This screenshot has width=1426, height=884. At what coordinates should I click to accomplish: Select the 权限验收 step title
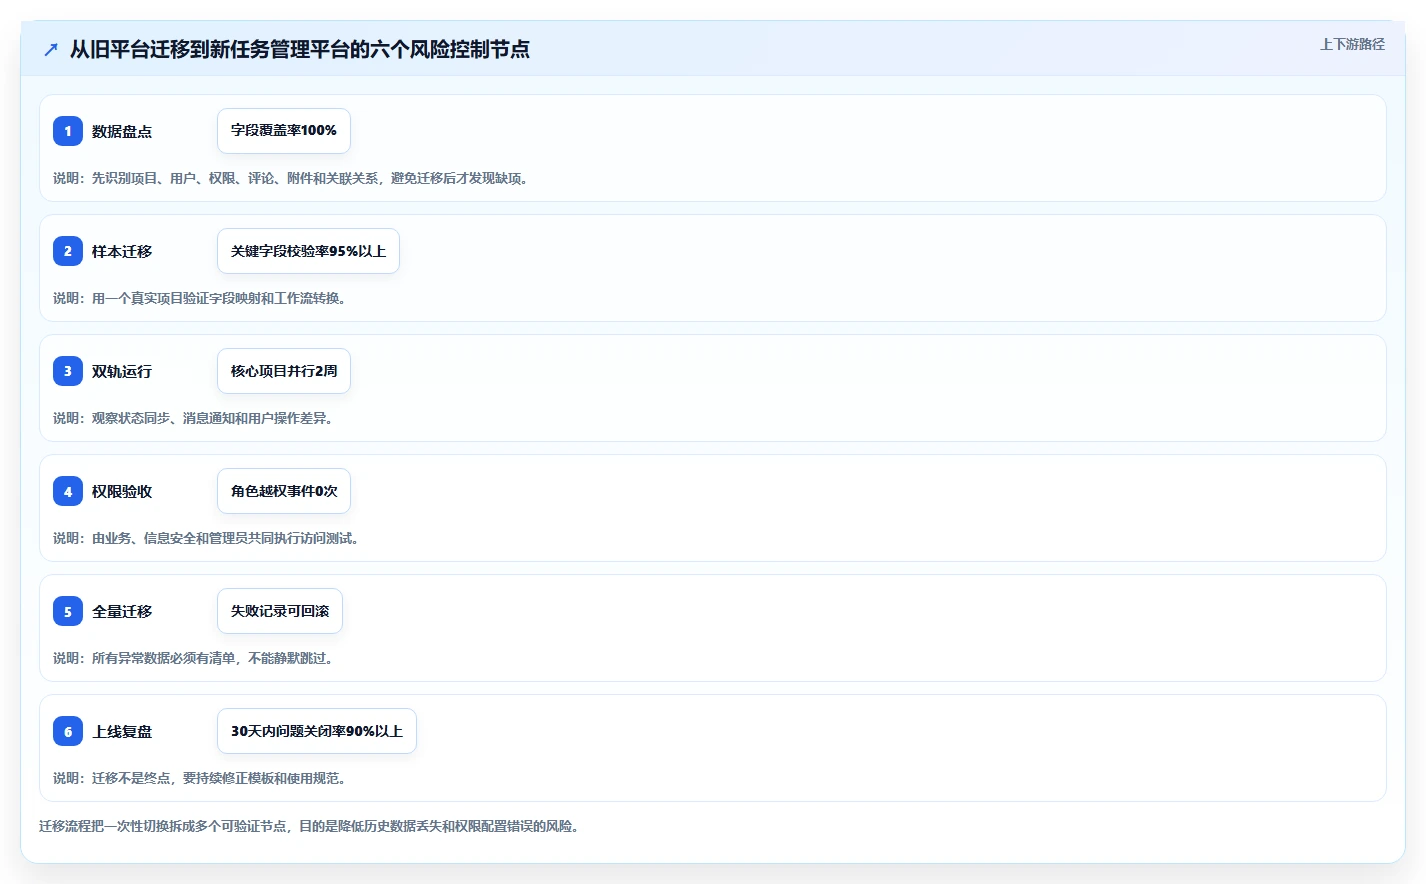pyautogui.click(x=122, y=491)
